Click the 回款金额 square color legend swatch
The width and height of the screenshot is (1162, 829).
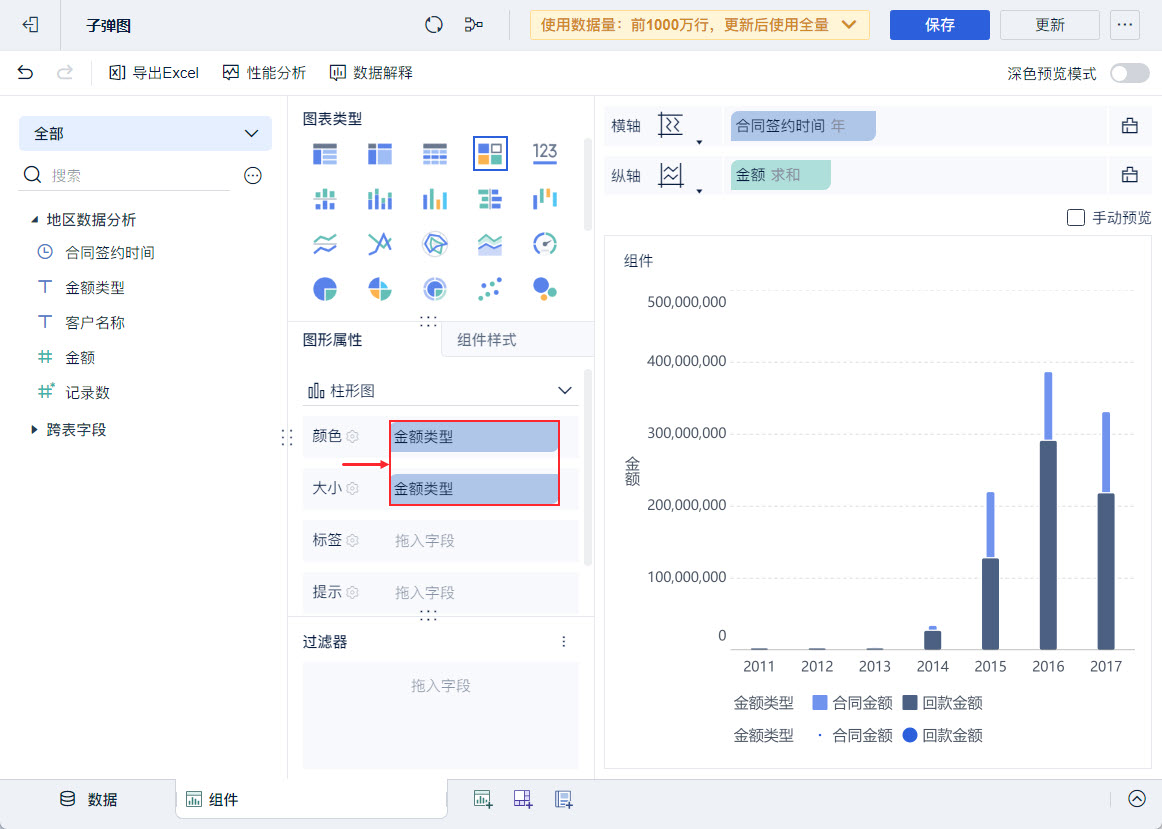click(x=910, y=702)
